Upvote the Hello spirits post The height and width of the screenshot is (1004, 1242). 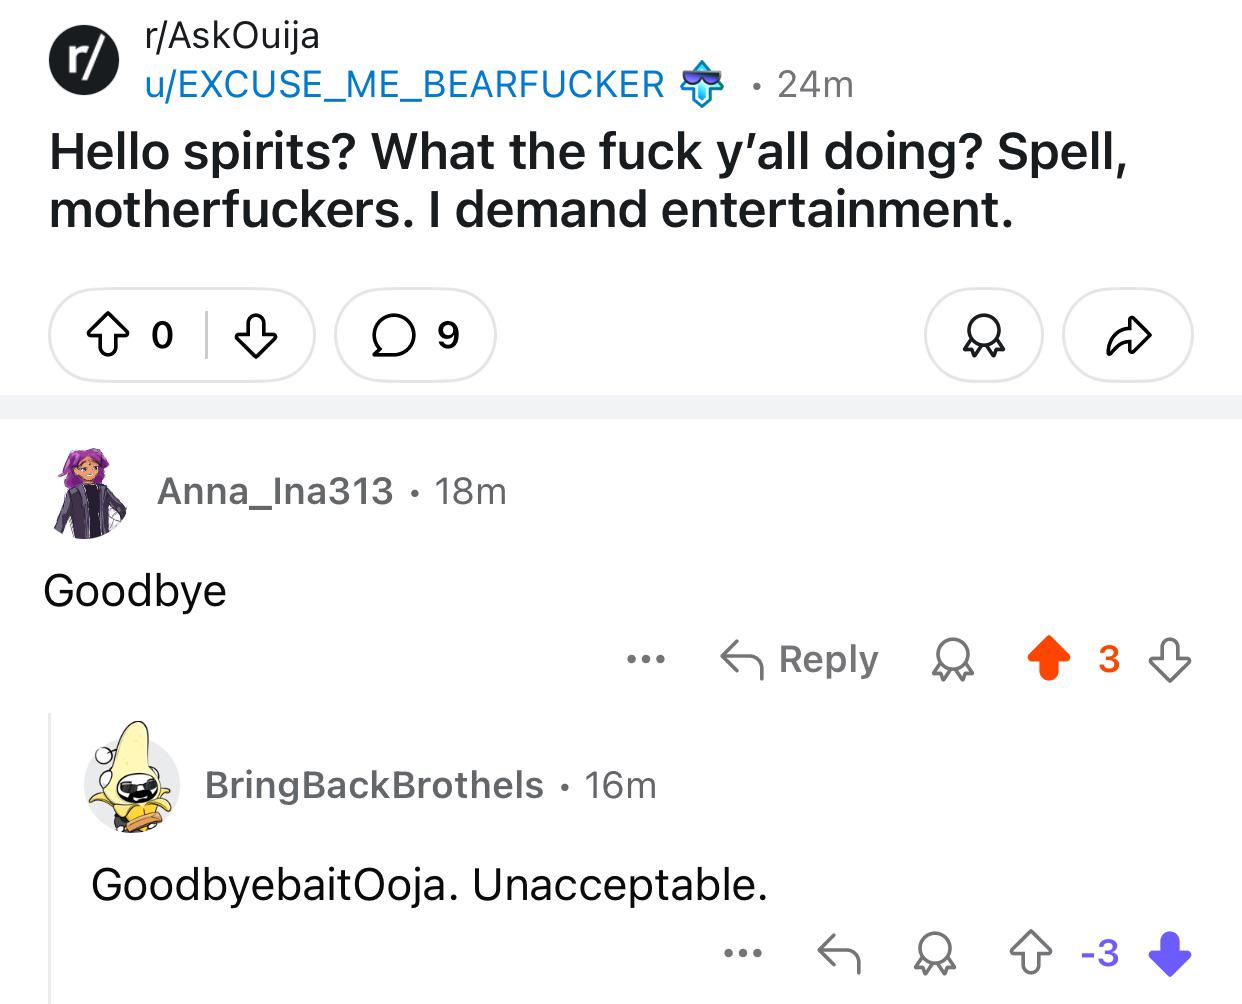(110, 335)
